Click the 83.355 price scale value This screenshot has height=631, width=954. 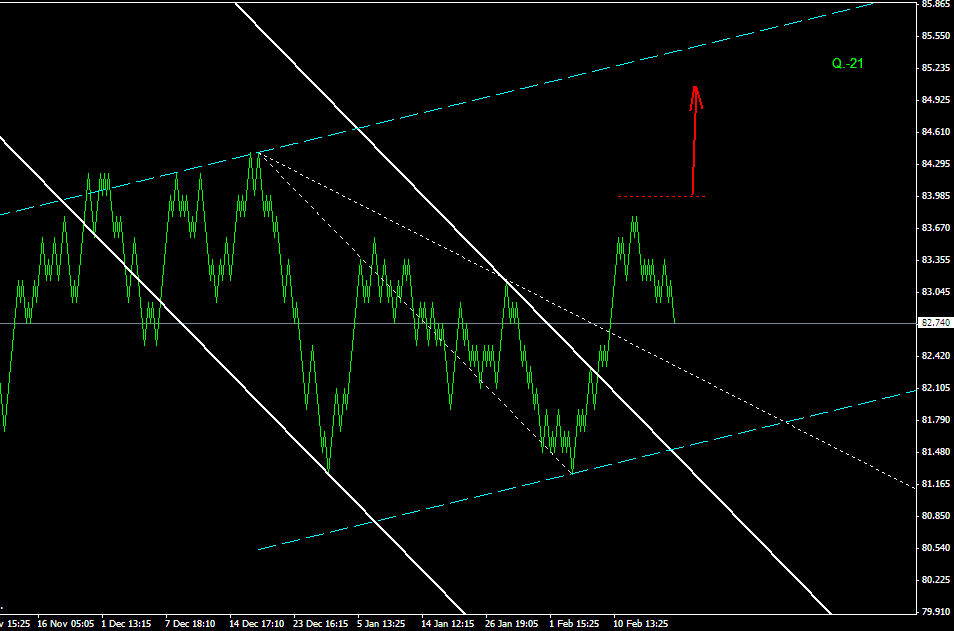pyautogui.click(x=936, y=260)
